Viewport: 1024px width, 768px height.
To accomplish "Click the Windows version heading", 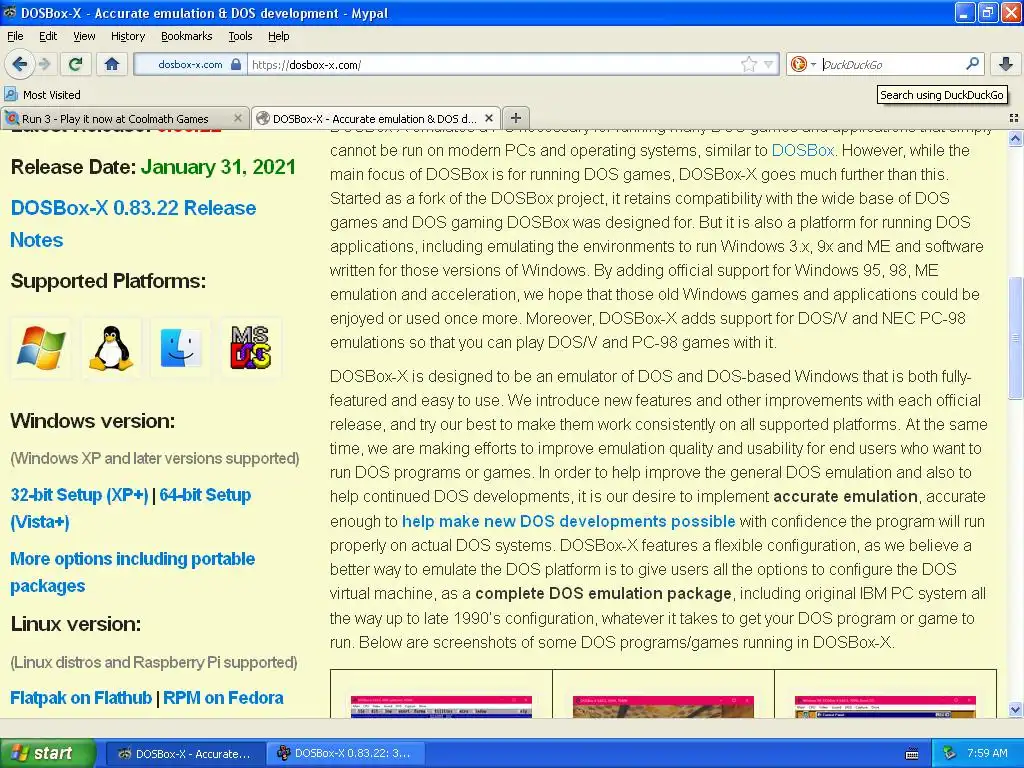I will [x=93, y=421].
